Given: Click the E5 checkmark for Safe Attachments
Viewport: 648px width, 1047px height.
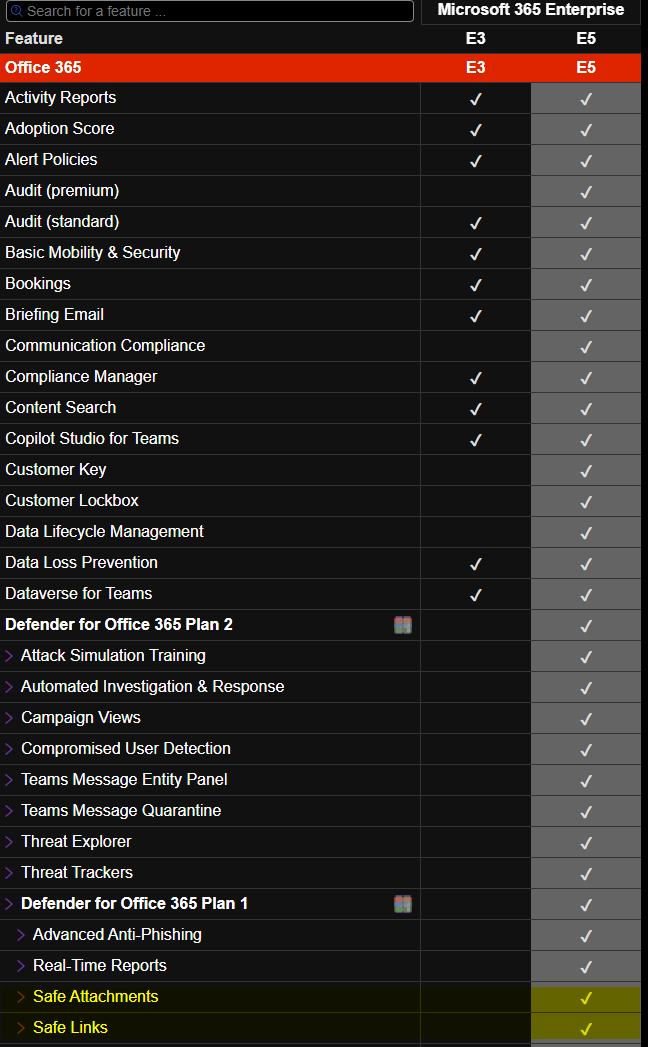Looking at the screenshot, I should click(x=586, y=998).
